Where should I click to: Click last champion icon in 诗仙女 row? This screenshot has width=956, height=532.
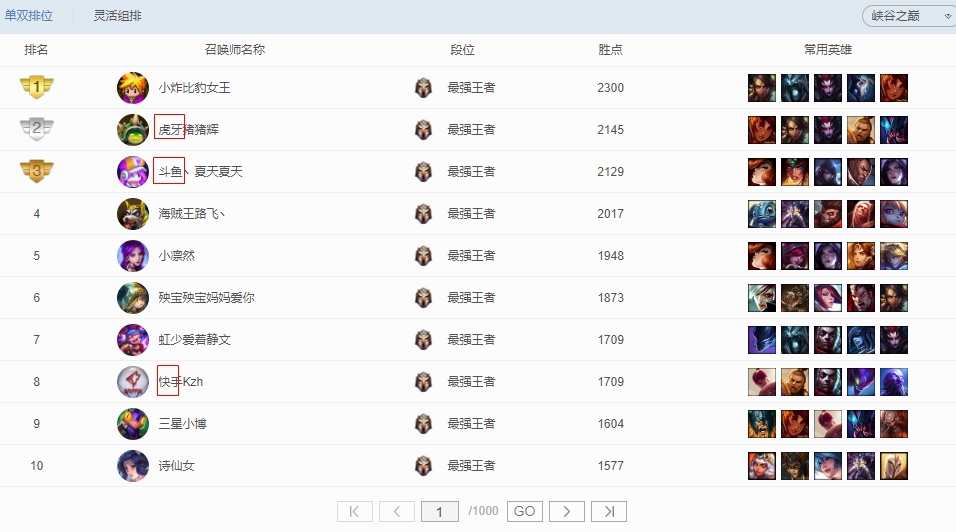pos(894,466)
